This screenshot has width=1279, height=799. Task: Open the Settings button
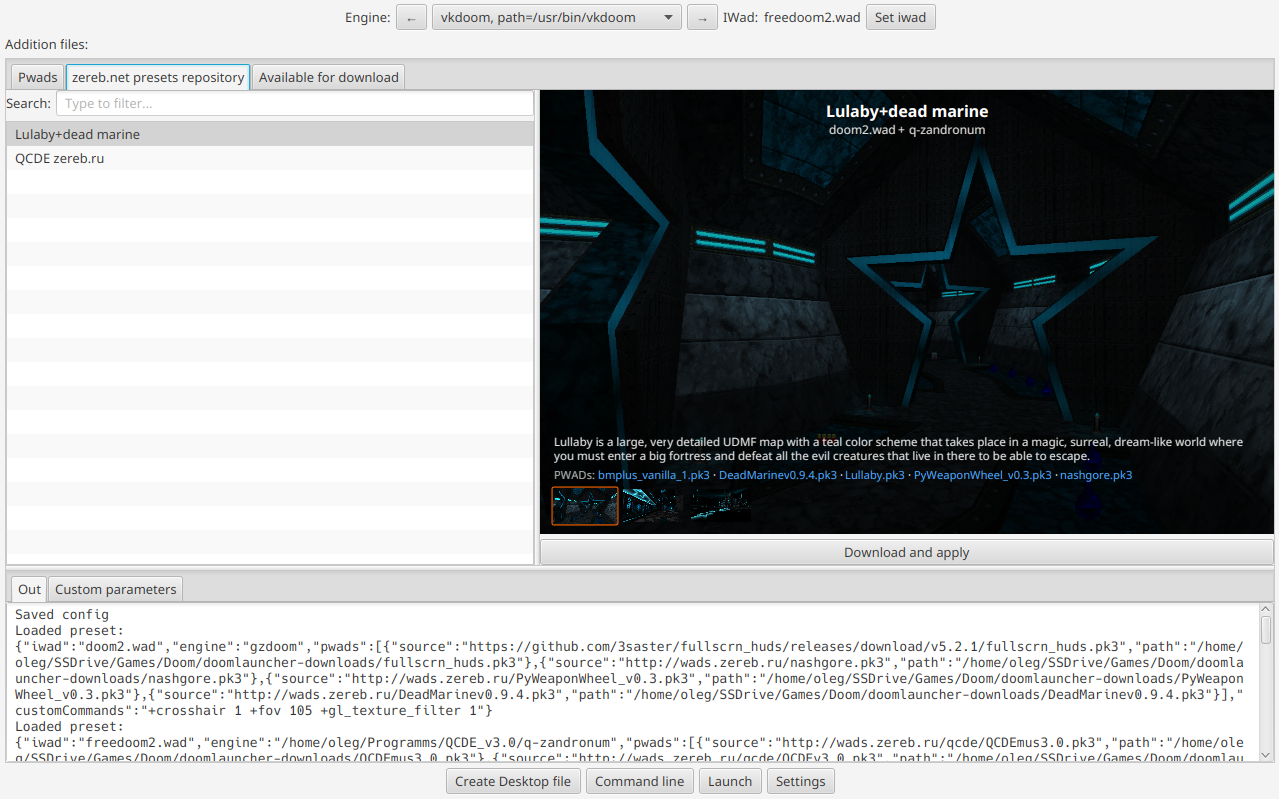(800, 781)
